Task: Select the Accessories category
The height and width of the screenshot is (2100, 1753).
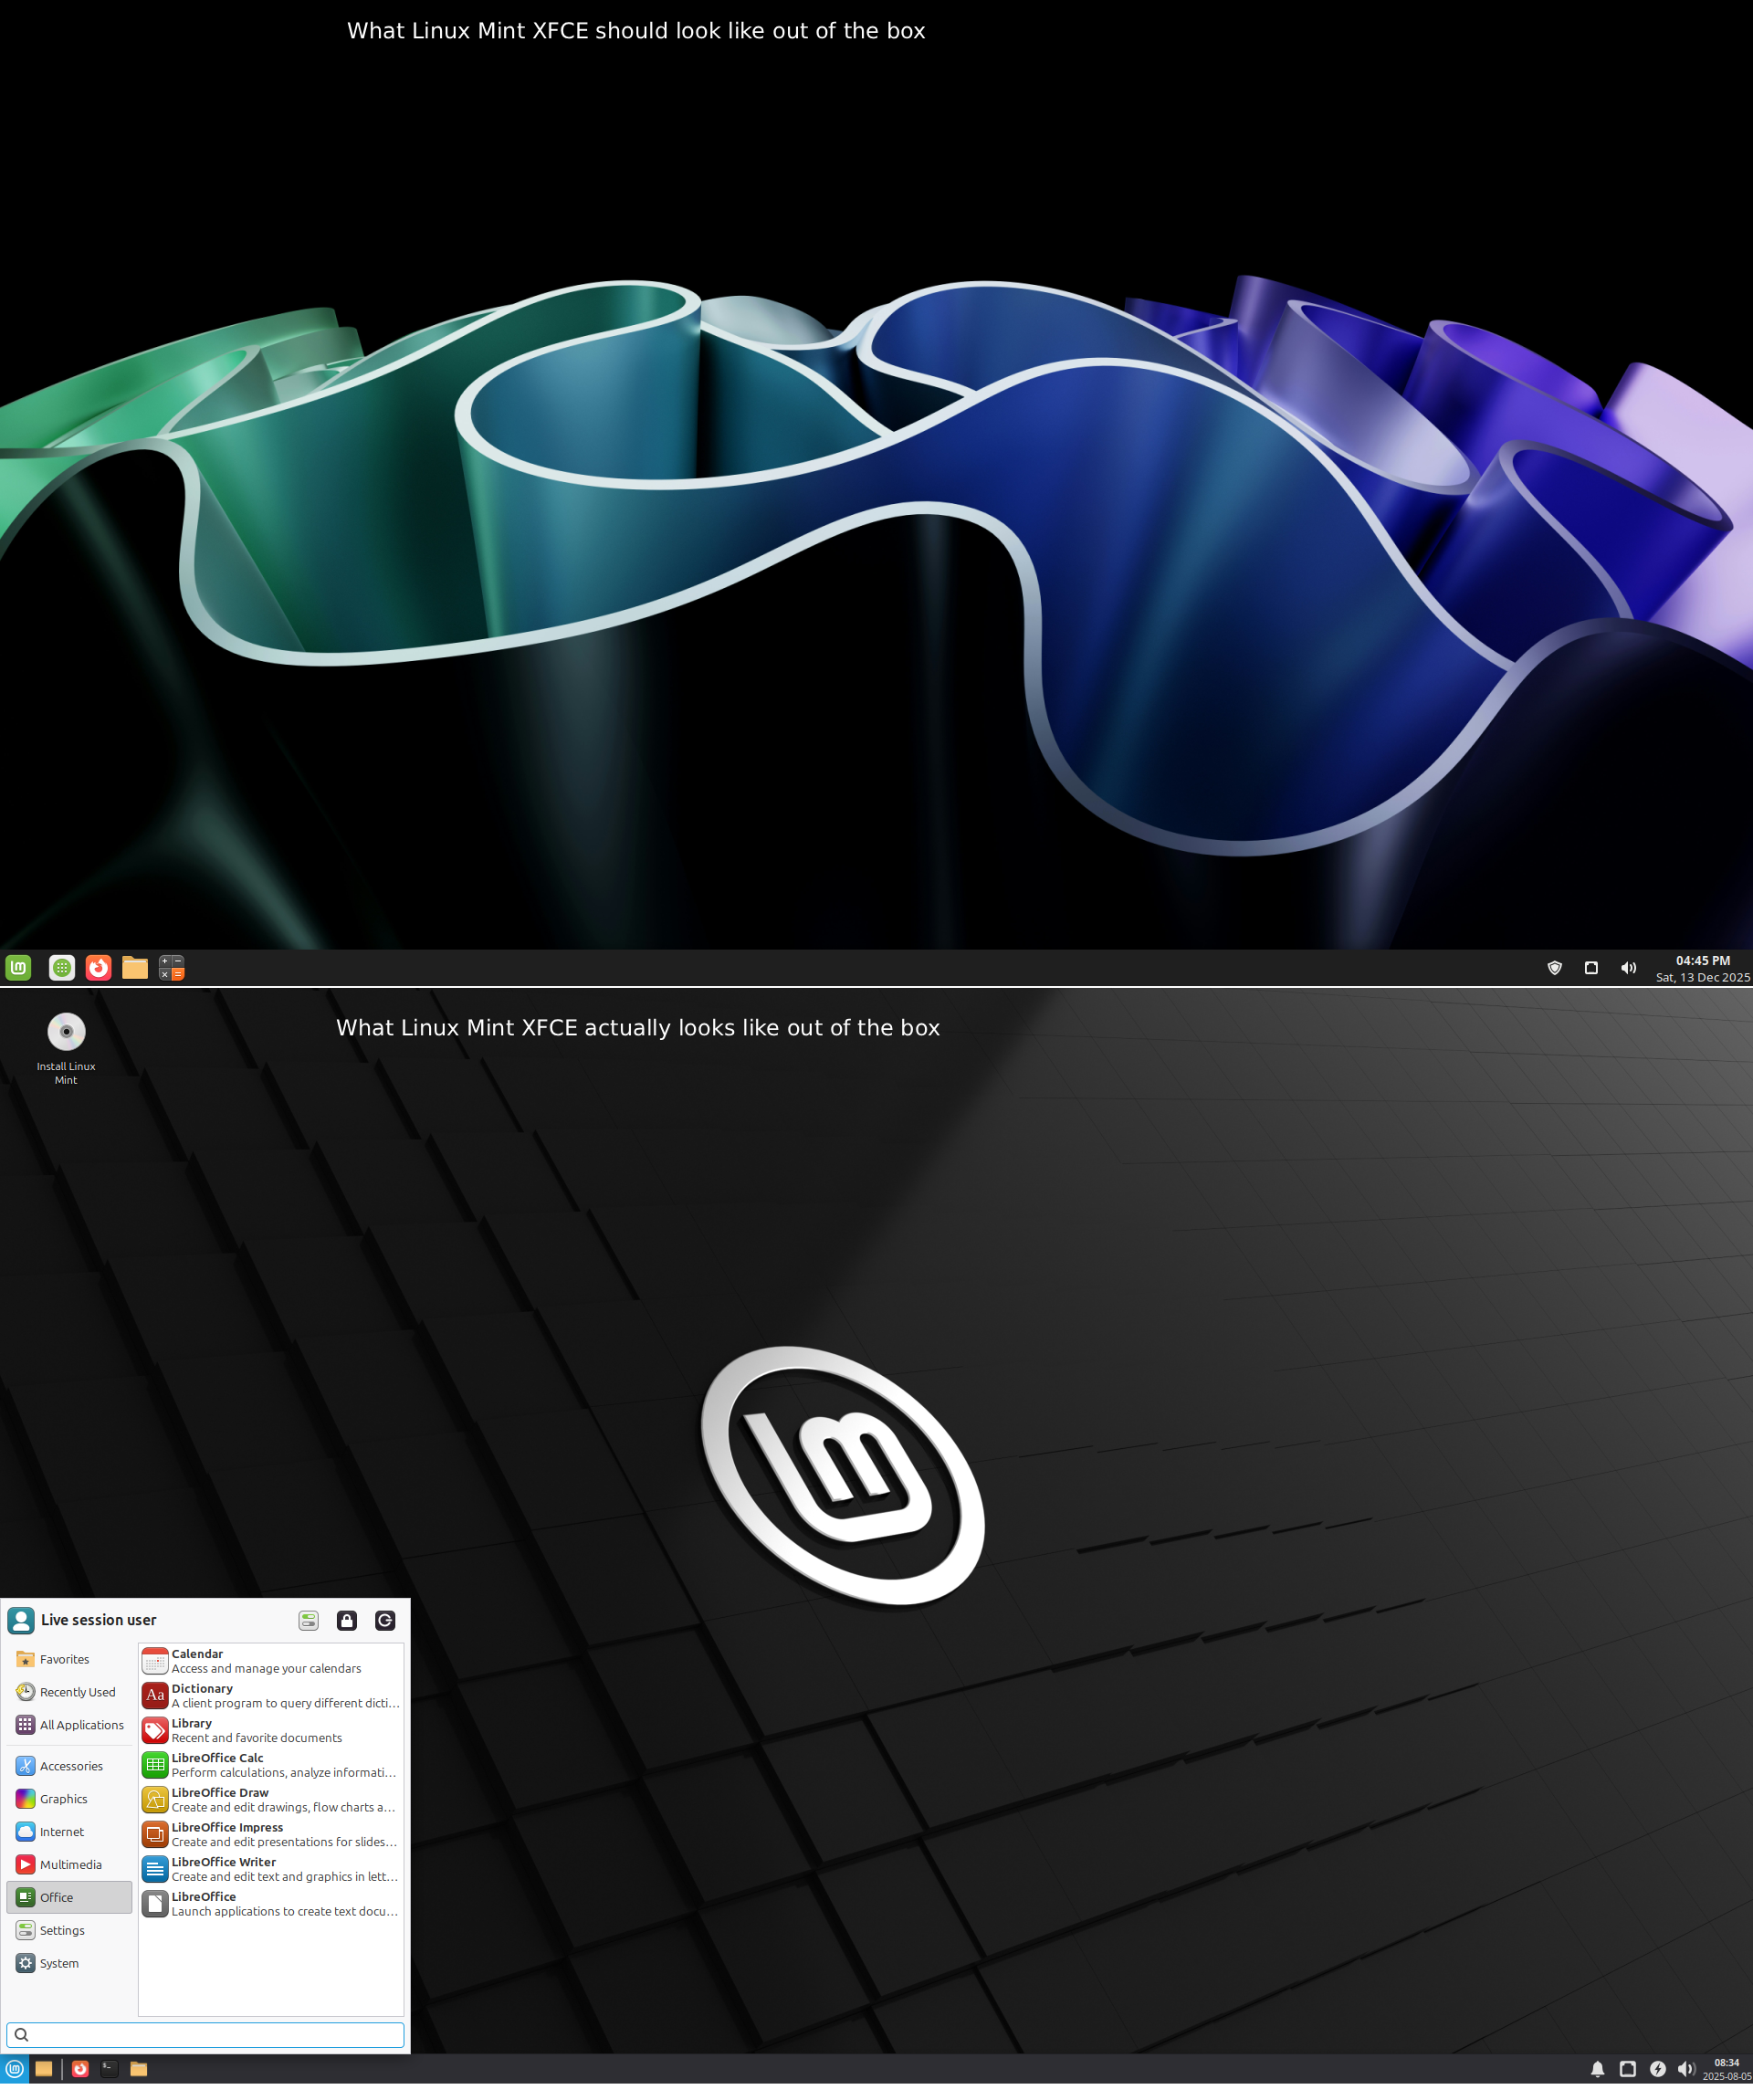Action: click(x=70, y=1767)
